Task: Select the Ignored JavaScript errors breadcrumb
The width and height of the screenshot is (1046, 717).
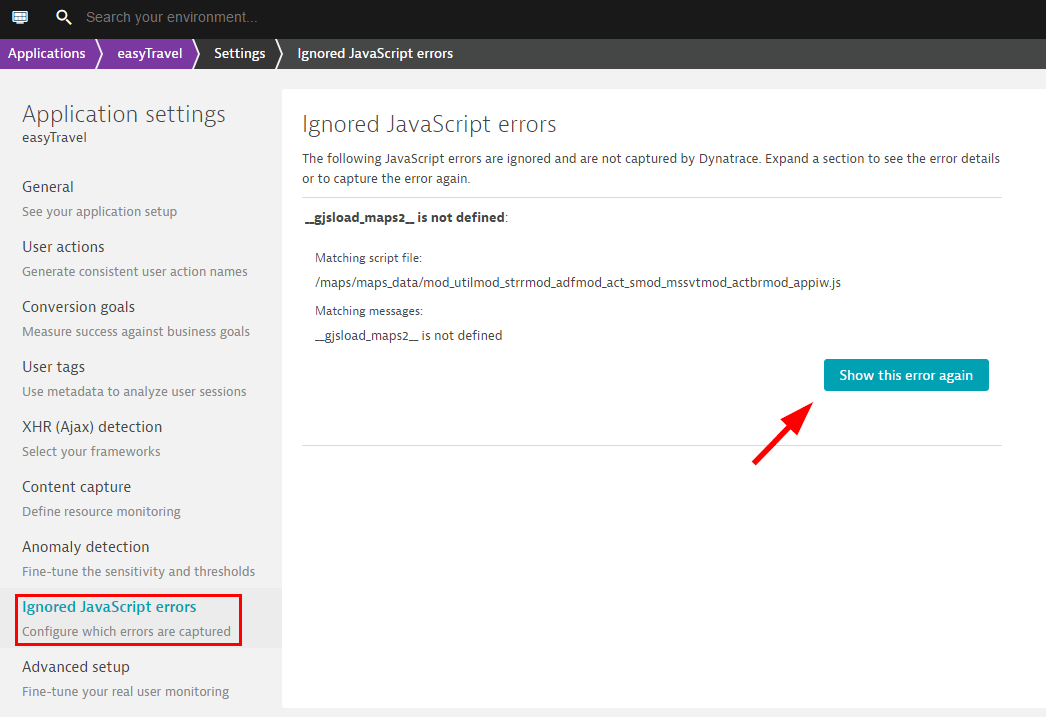Action: (375, 54)
